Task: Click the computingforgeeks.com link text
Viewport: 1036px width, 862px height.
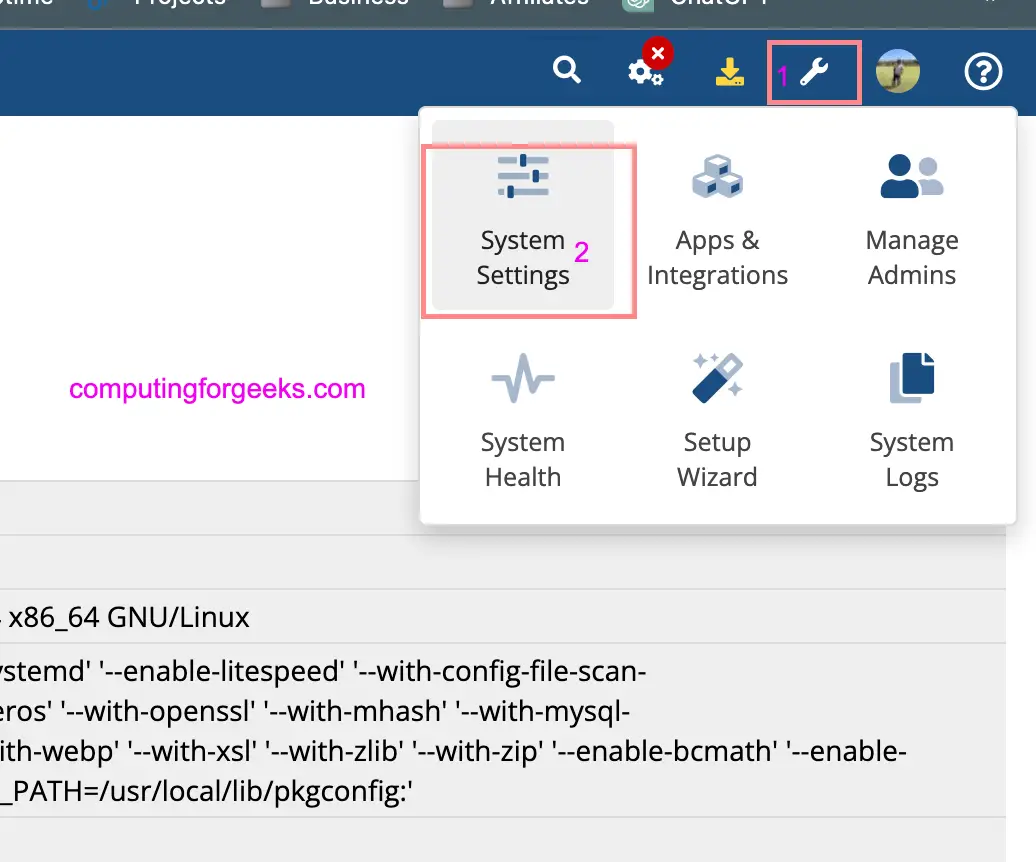Action: pos(216,389)
